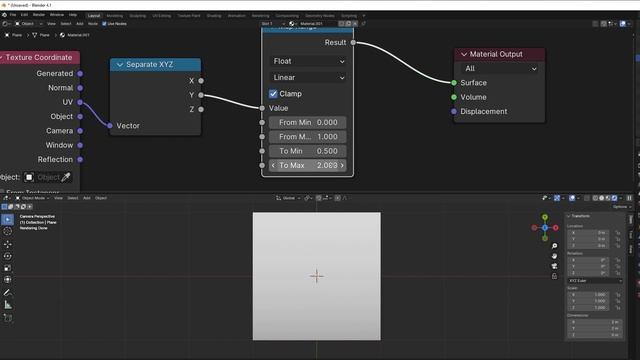
Task: Switch to the Modeling workspace tab
Action: pyautogui.click(x=115, y=16)
